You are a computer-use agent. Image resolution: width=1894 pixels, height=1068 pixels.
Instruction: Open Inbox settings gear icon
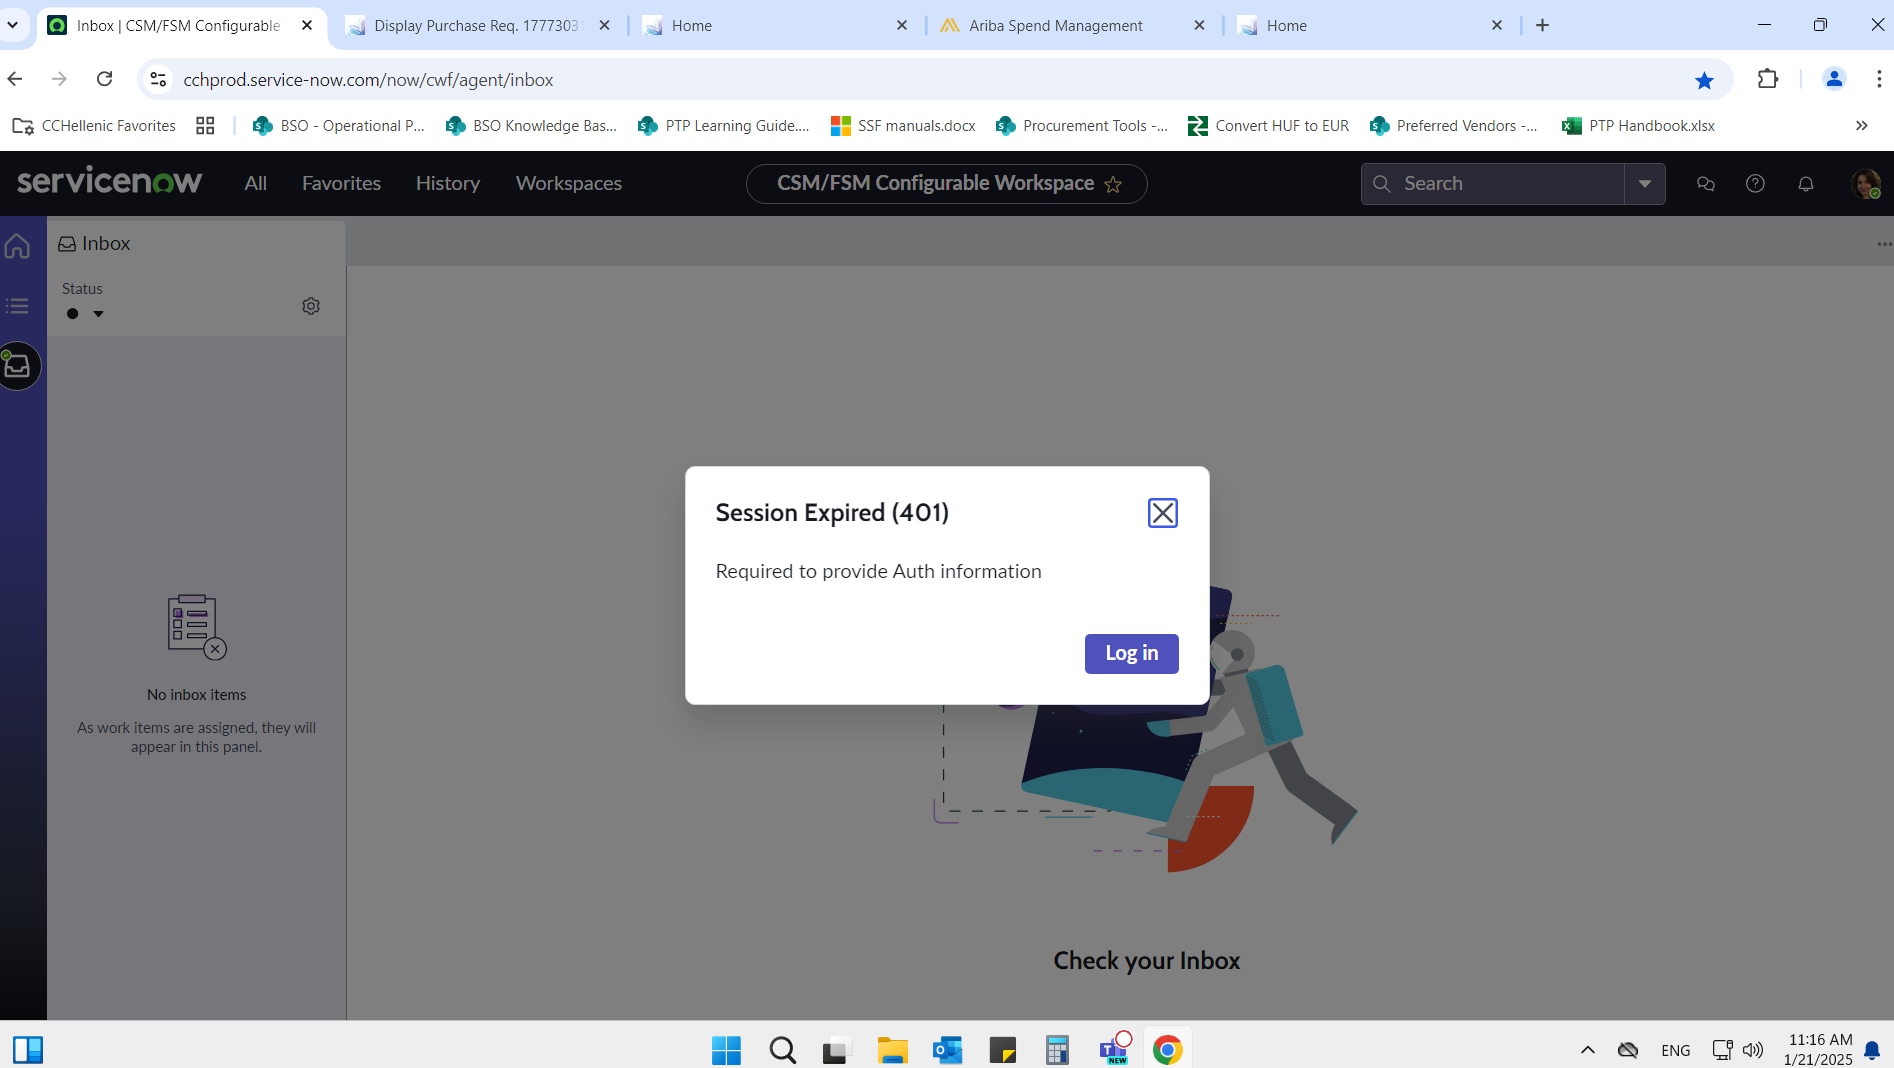pos(311,306)
